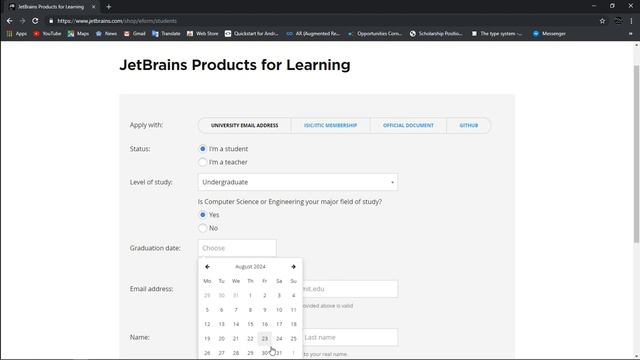The height and width of the screenshot is (360, 640).
Task: Open the Web Store bookmark
Action: coord(202,33)
